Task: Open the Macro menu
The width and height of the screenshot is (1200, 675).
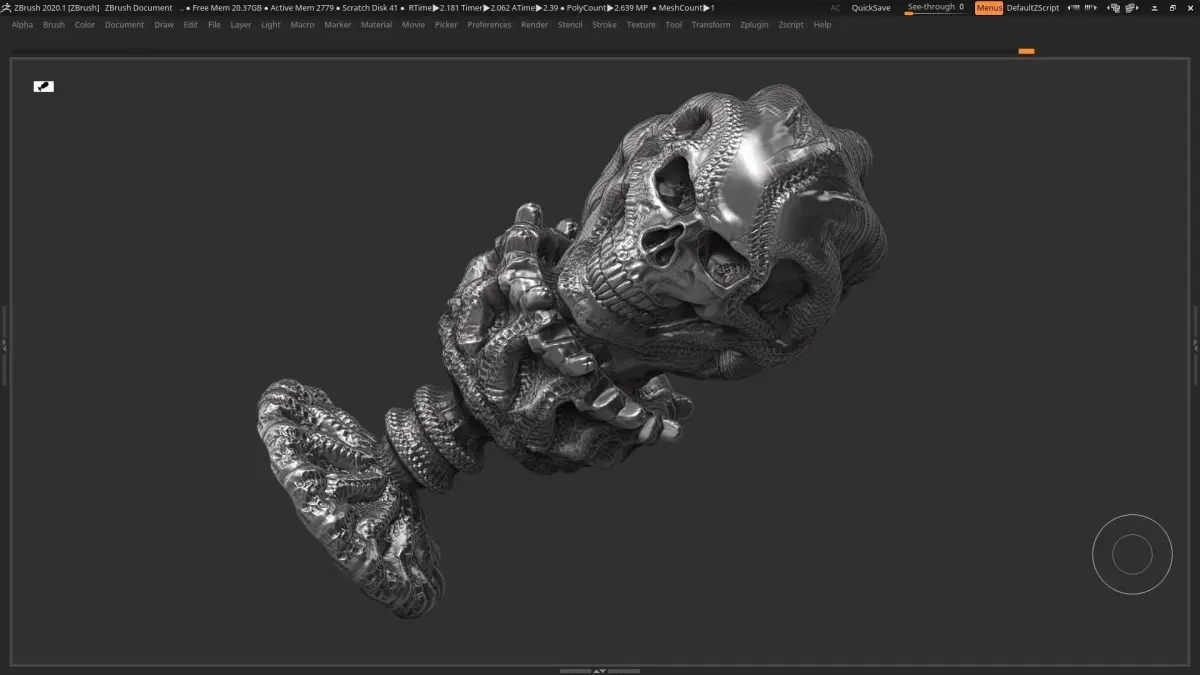Action: pos(302,25)
